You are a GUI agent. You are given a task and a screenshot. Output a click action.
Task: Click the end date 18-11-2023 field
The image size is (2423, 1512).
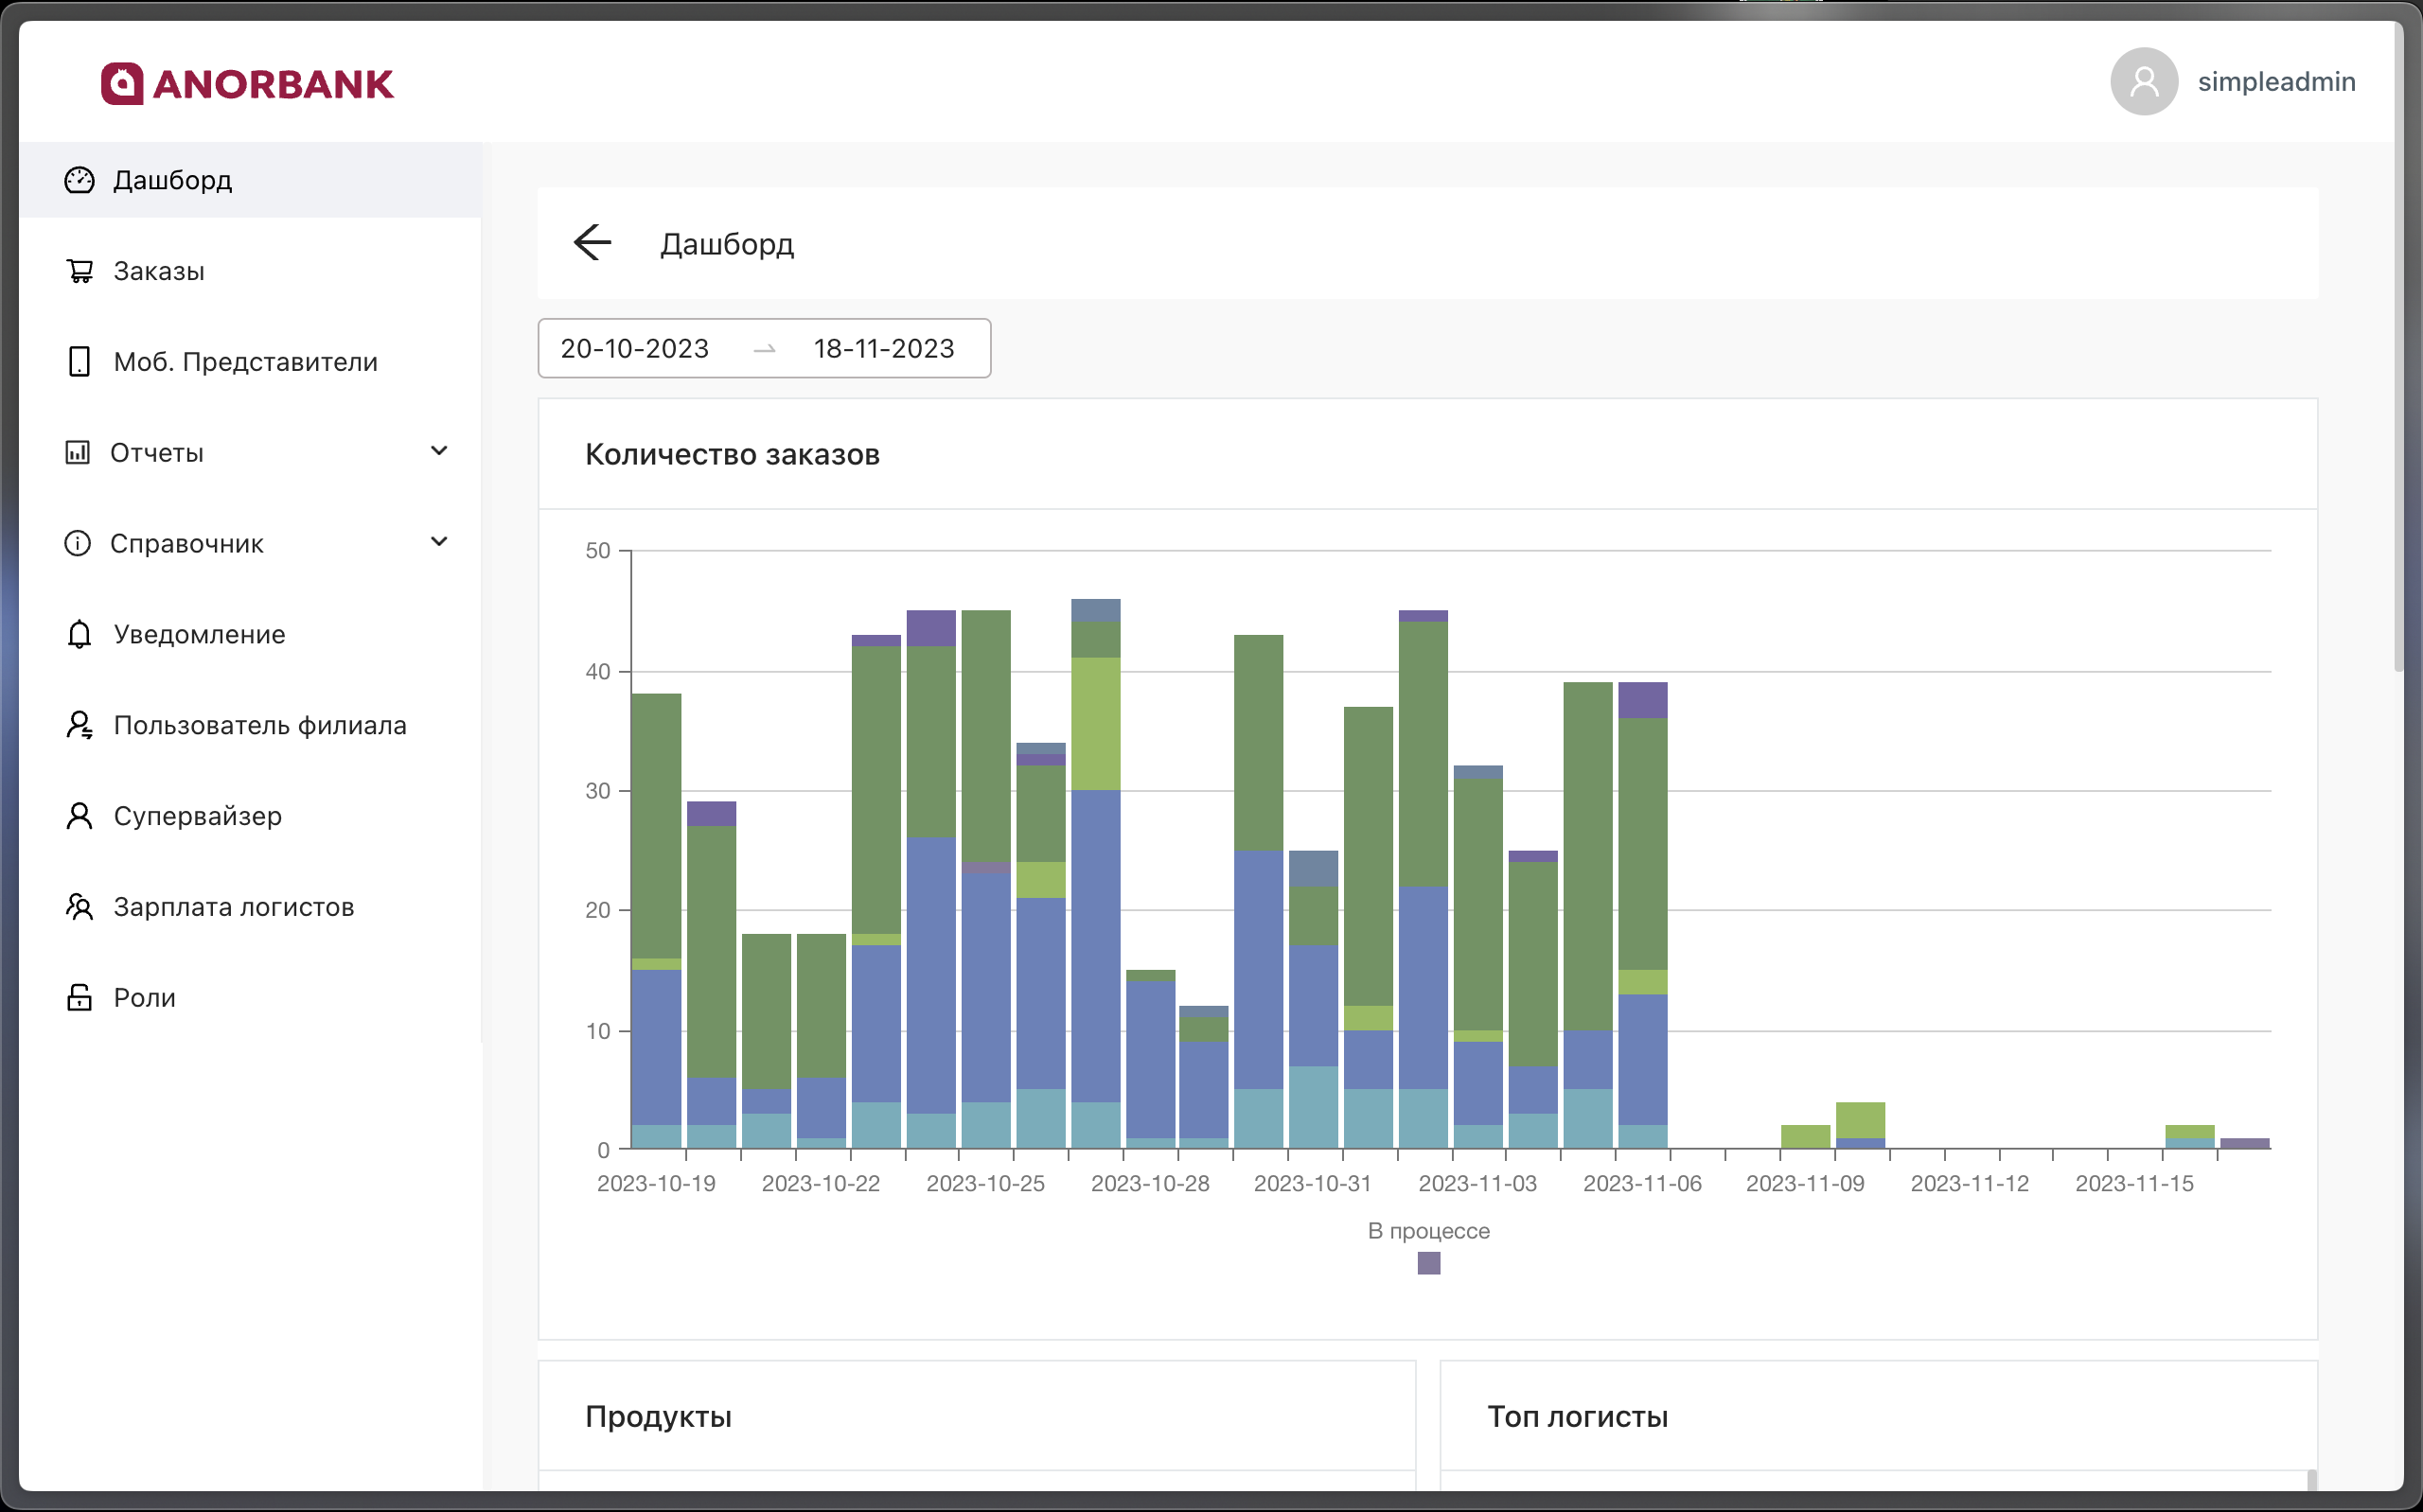click(x=883, y=349)
